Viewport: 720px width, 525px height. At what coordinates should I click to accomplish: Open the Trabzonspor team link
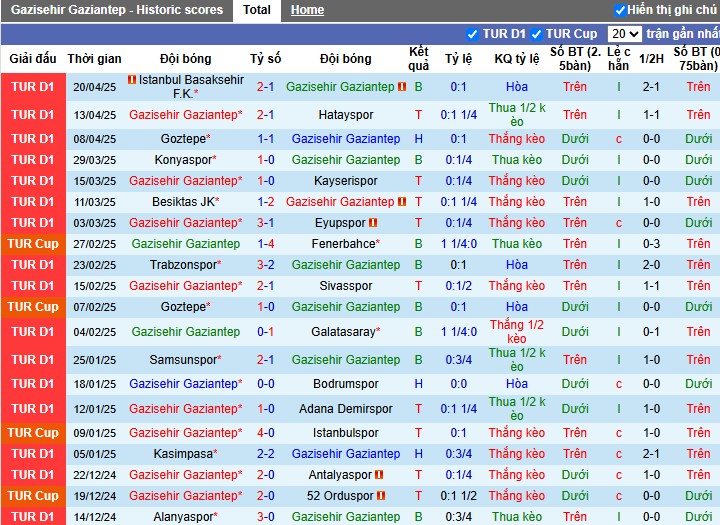coord(183,265)
